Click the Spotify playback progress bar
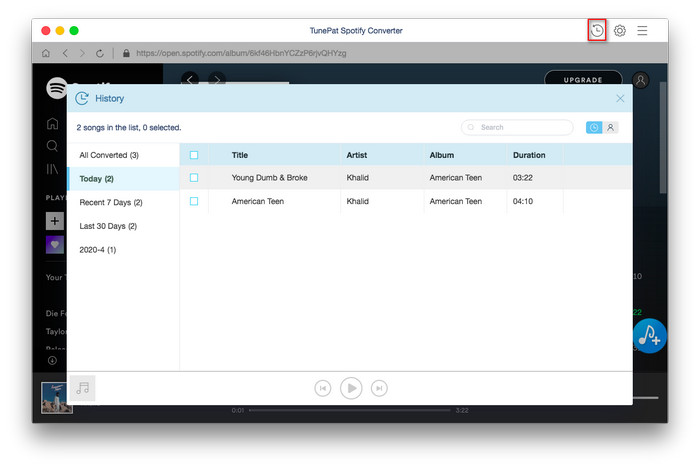 pyautogui.click(x=350, y=410)
